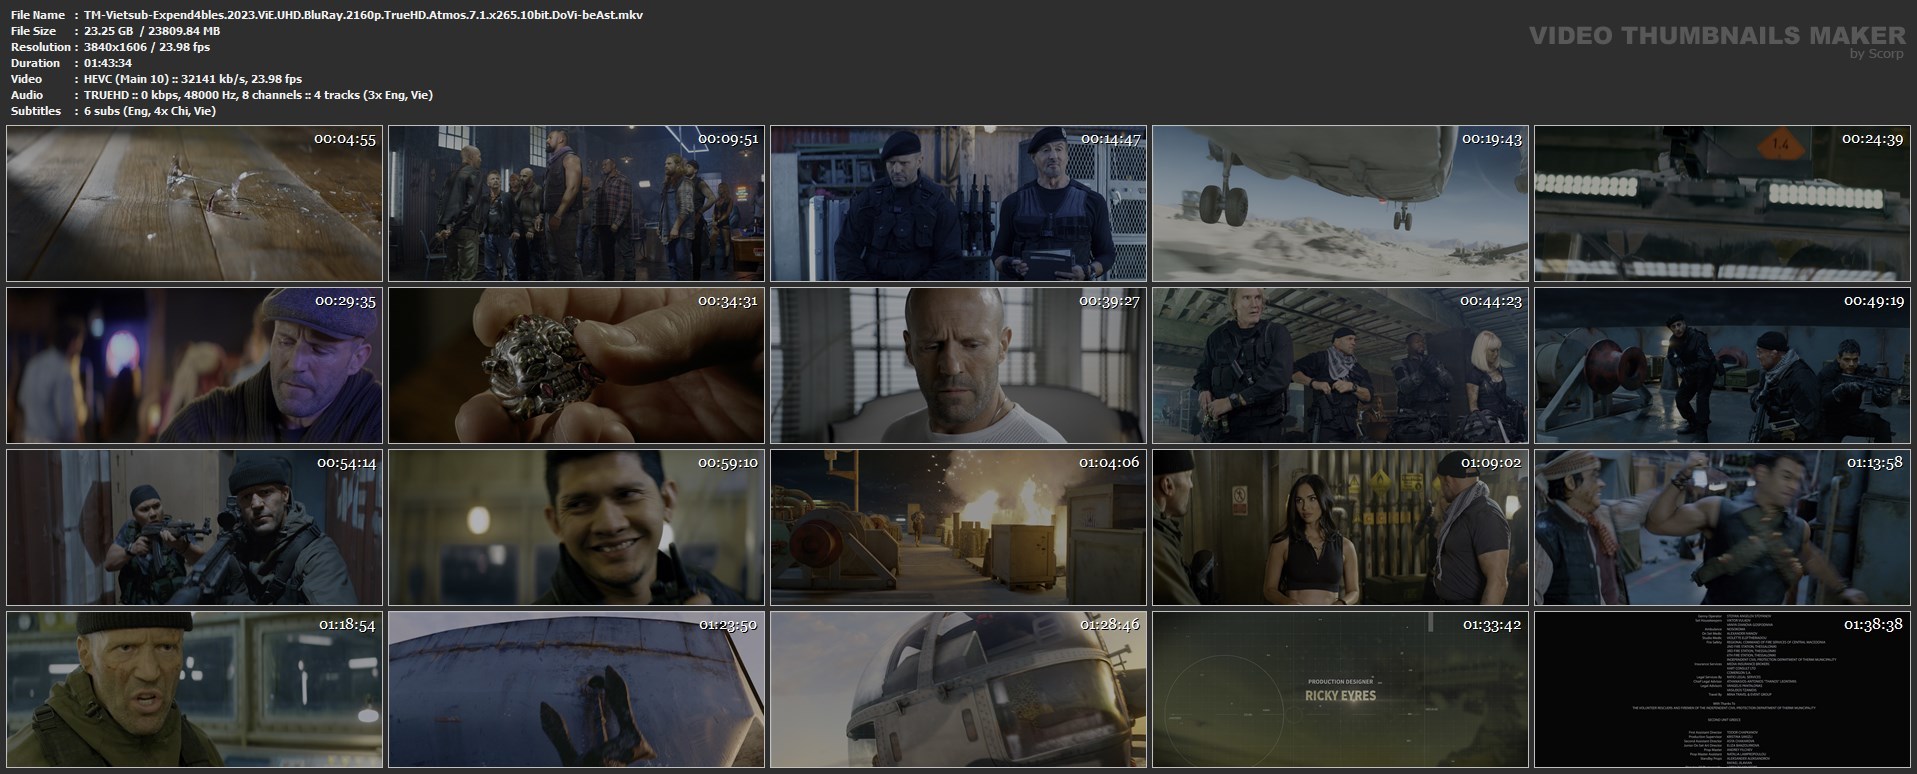Click the Video Thumbnails Maker logo
This screenshot has width=1917, height=774.
1717,40
